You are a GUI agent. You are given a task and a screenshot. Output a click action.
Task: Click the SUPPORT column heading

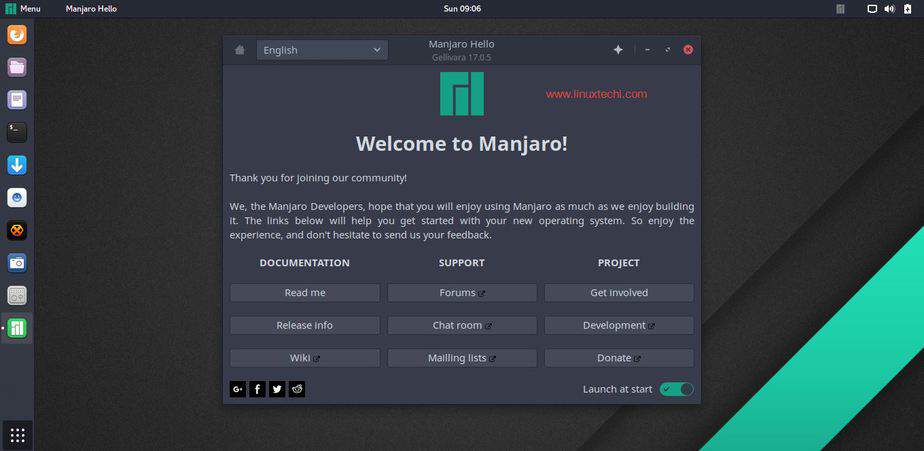tap(462, 263)
